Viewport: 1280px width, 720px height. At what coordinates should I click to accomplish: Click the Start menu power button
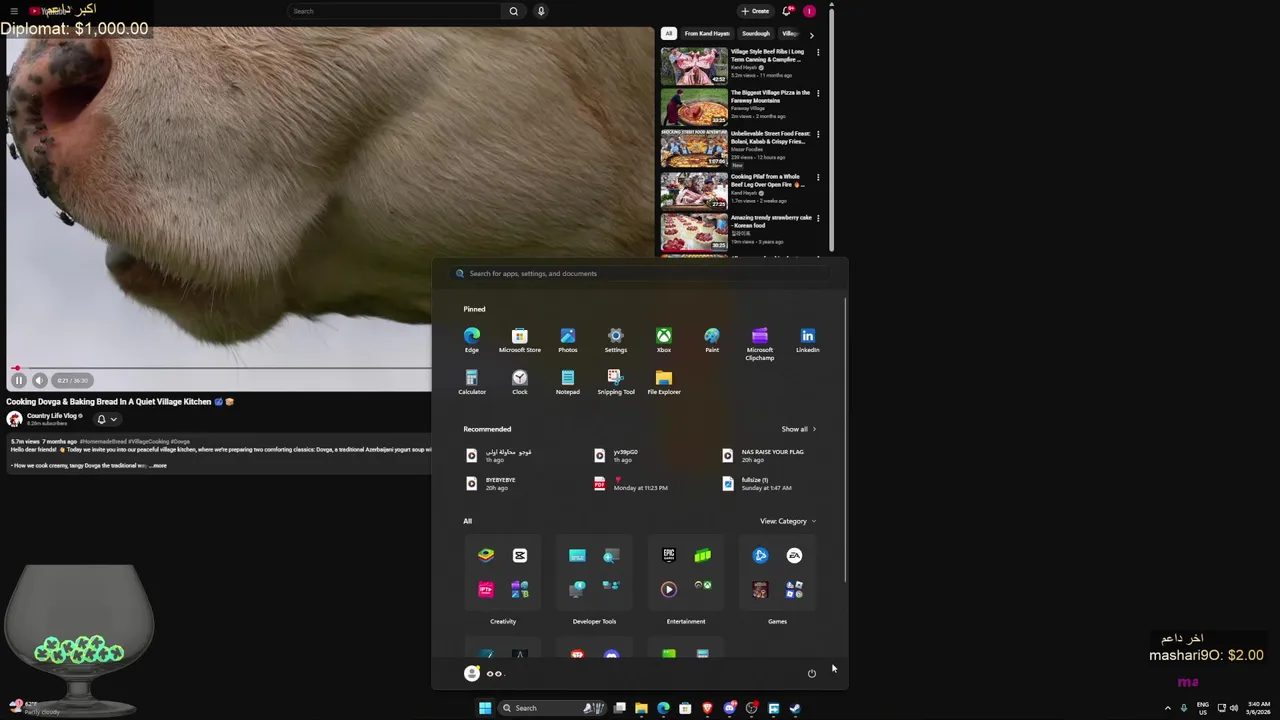tap(812, 673)
